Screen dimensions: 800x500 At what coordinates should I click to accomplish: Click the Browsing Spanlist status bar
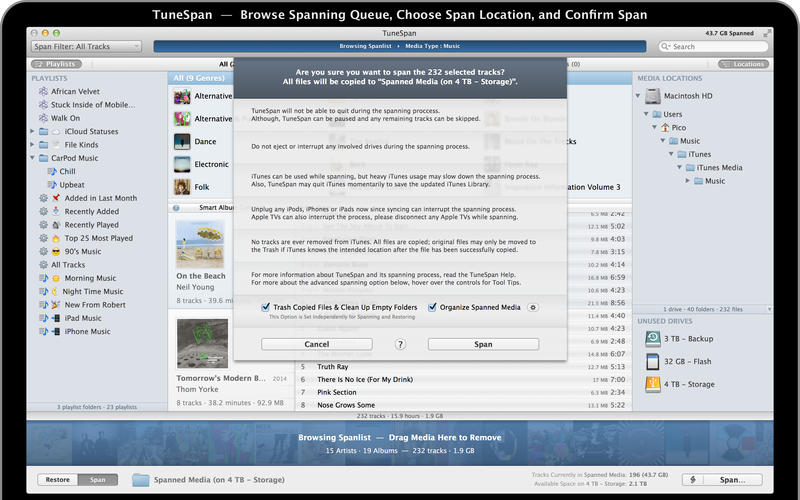click(399, 46)
